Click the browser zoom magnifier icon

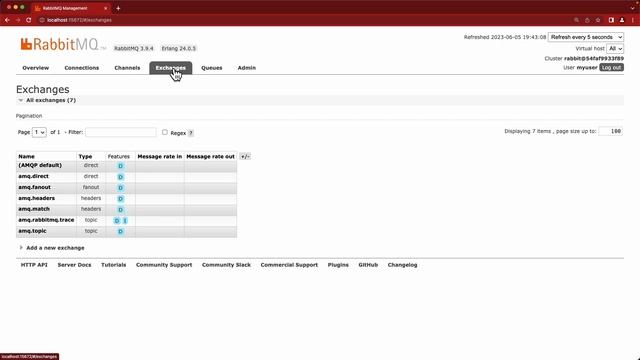(576, 20)
